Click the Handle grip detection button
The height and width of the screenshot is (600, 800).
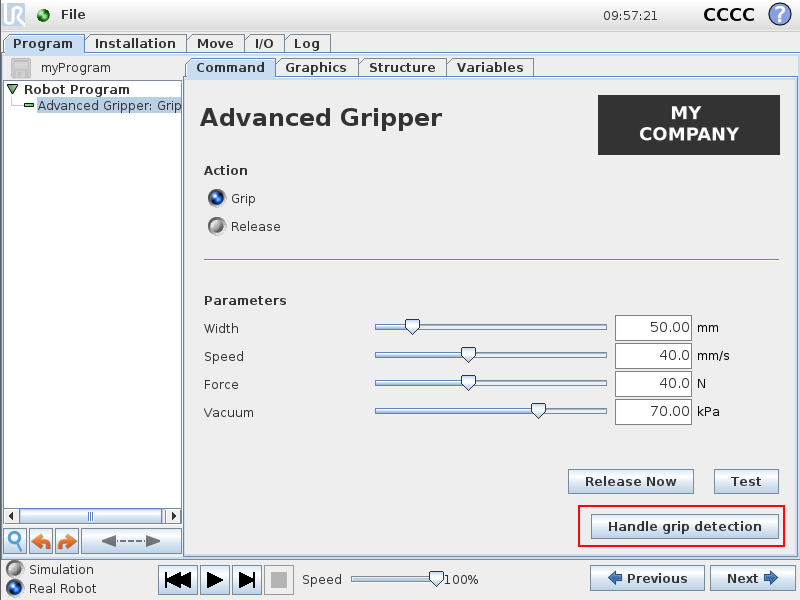coord(685,527)
